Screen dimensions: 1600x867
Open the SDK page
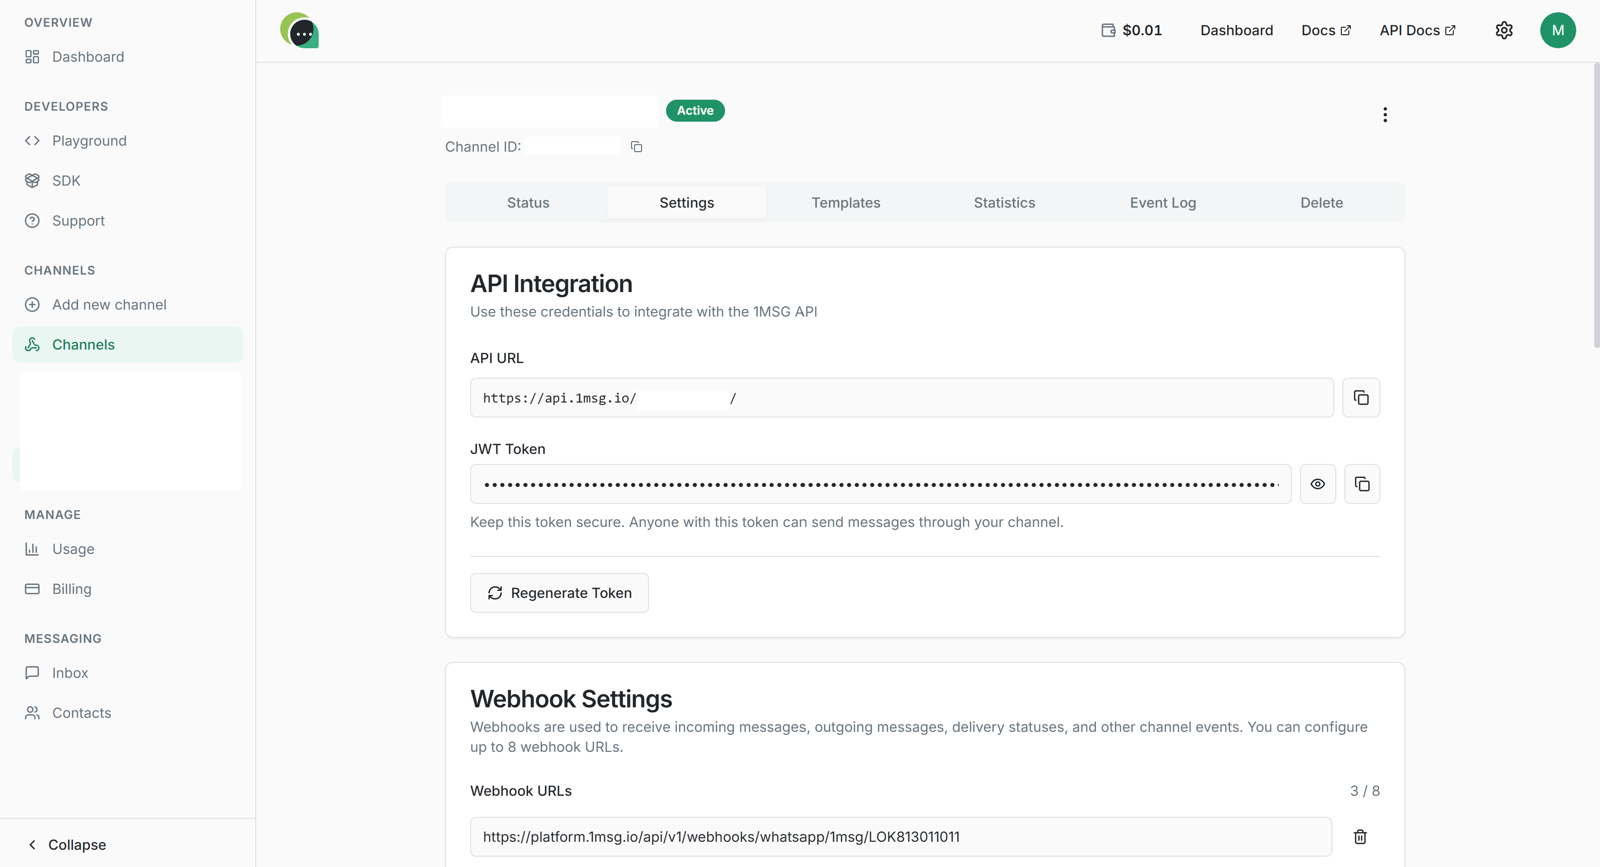coord(127,181)
